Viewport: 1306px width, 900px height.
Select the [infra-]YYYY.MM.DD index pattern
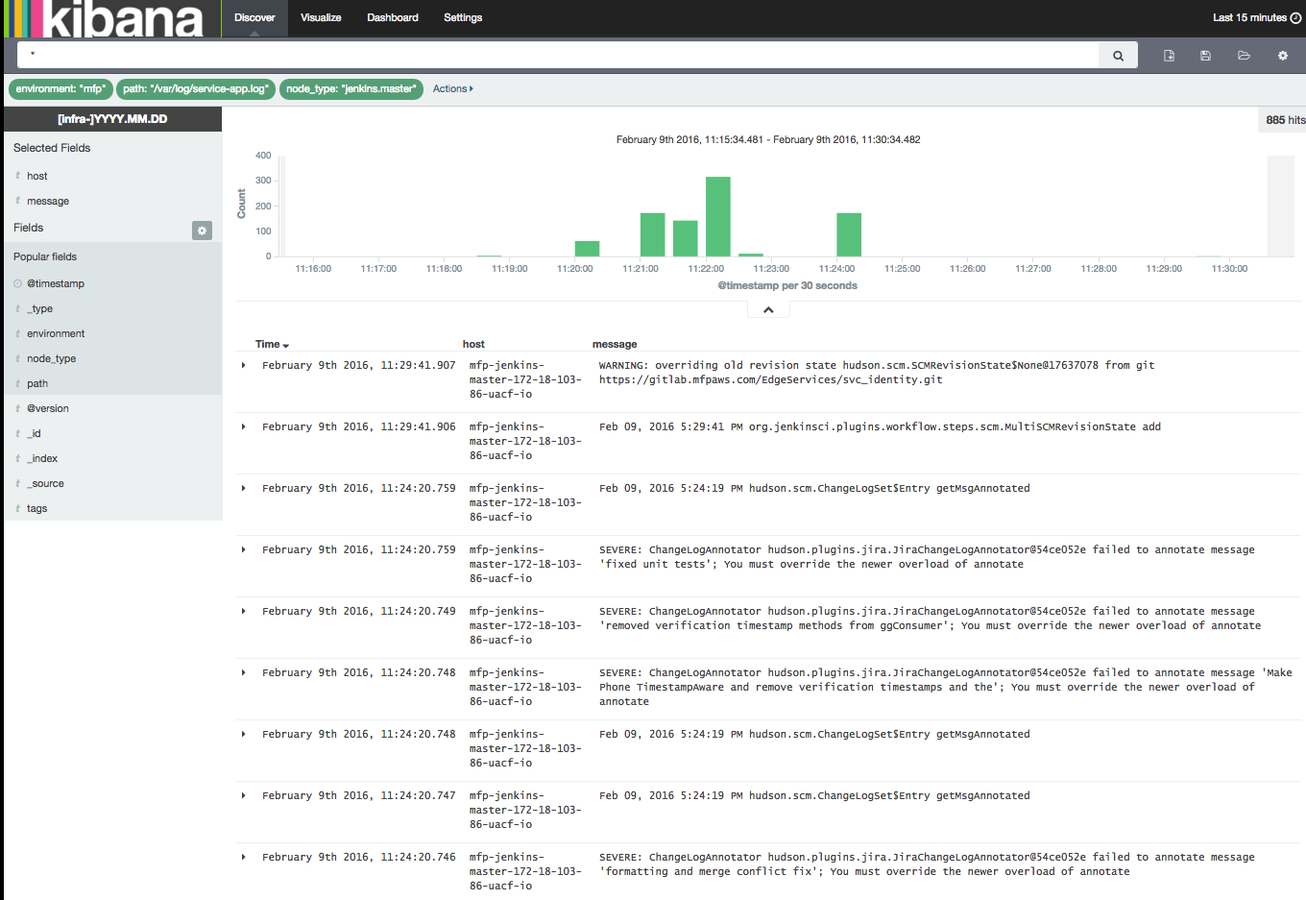[x=112, y=119]
